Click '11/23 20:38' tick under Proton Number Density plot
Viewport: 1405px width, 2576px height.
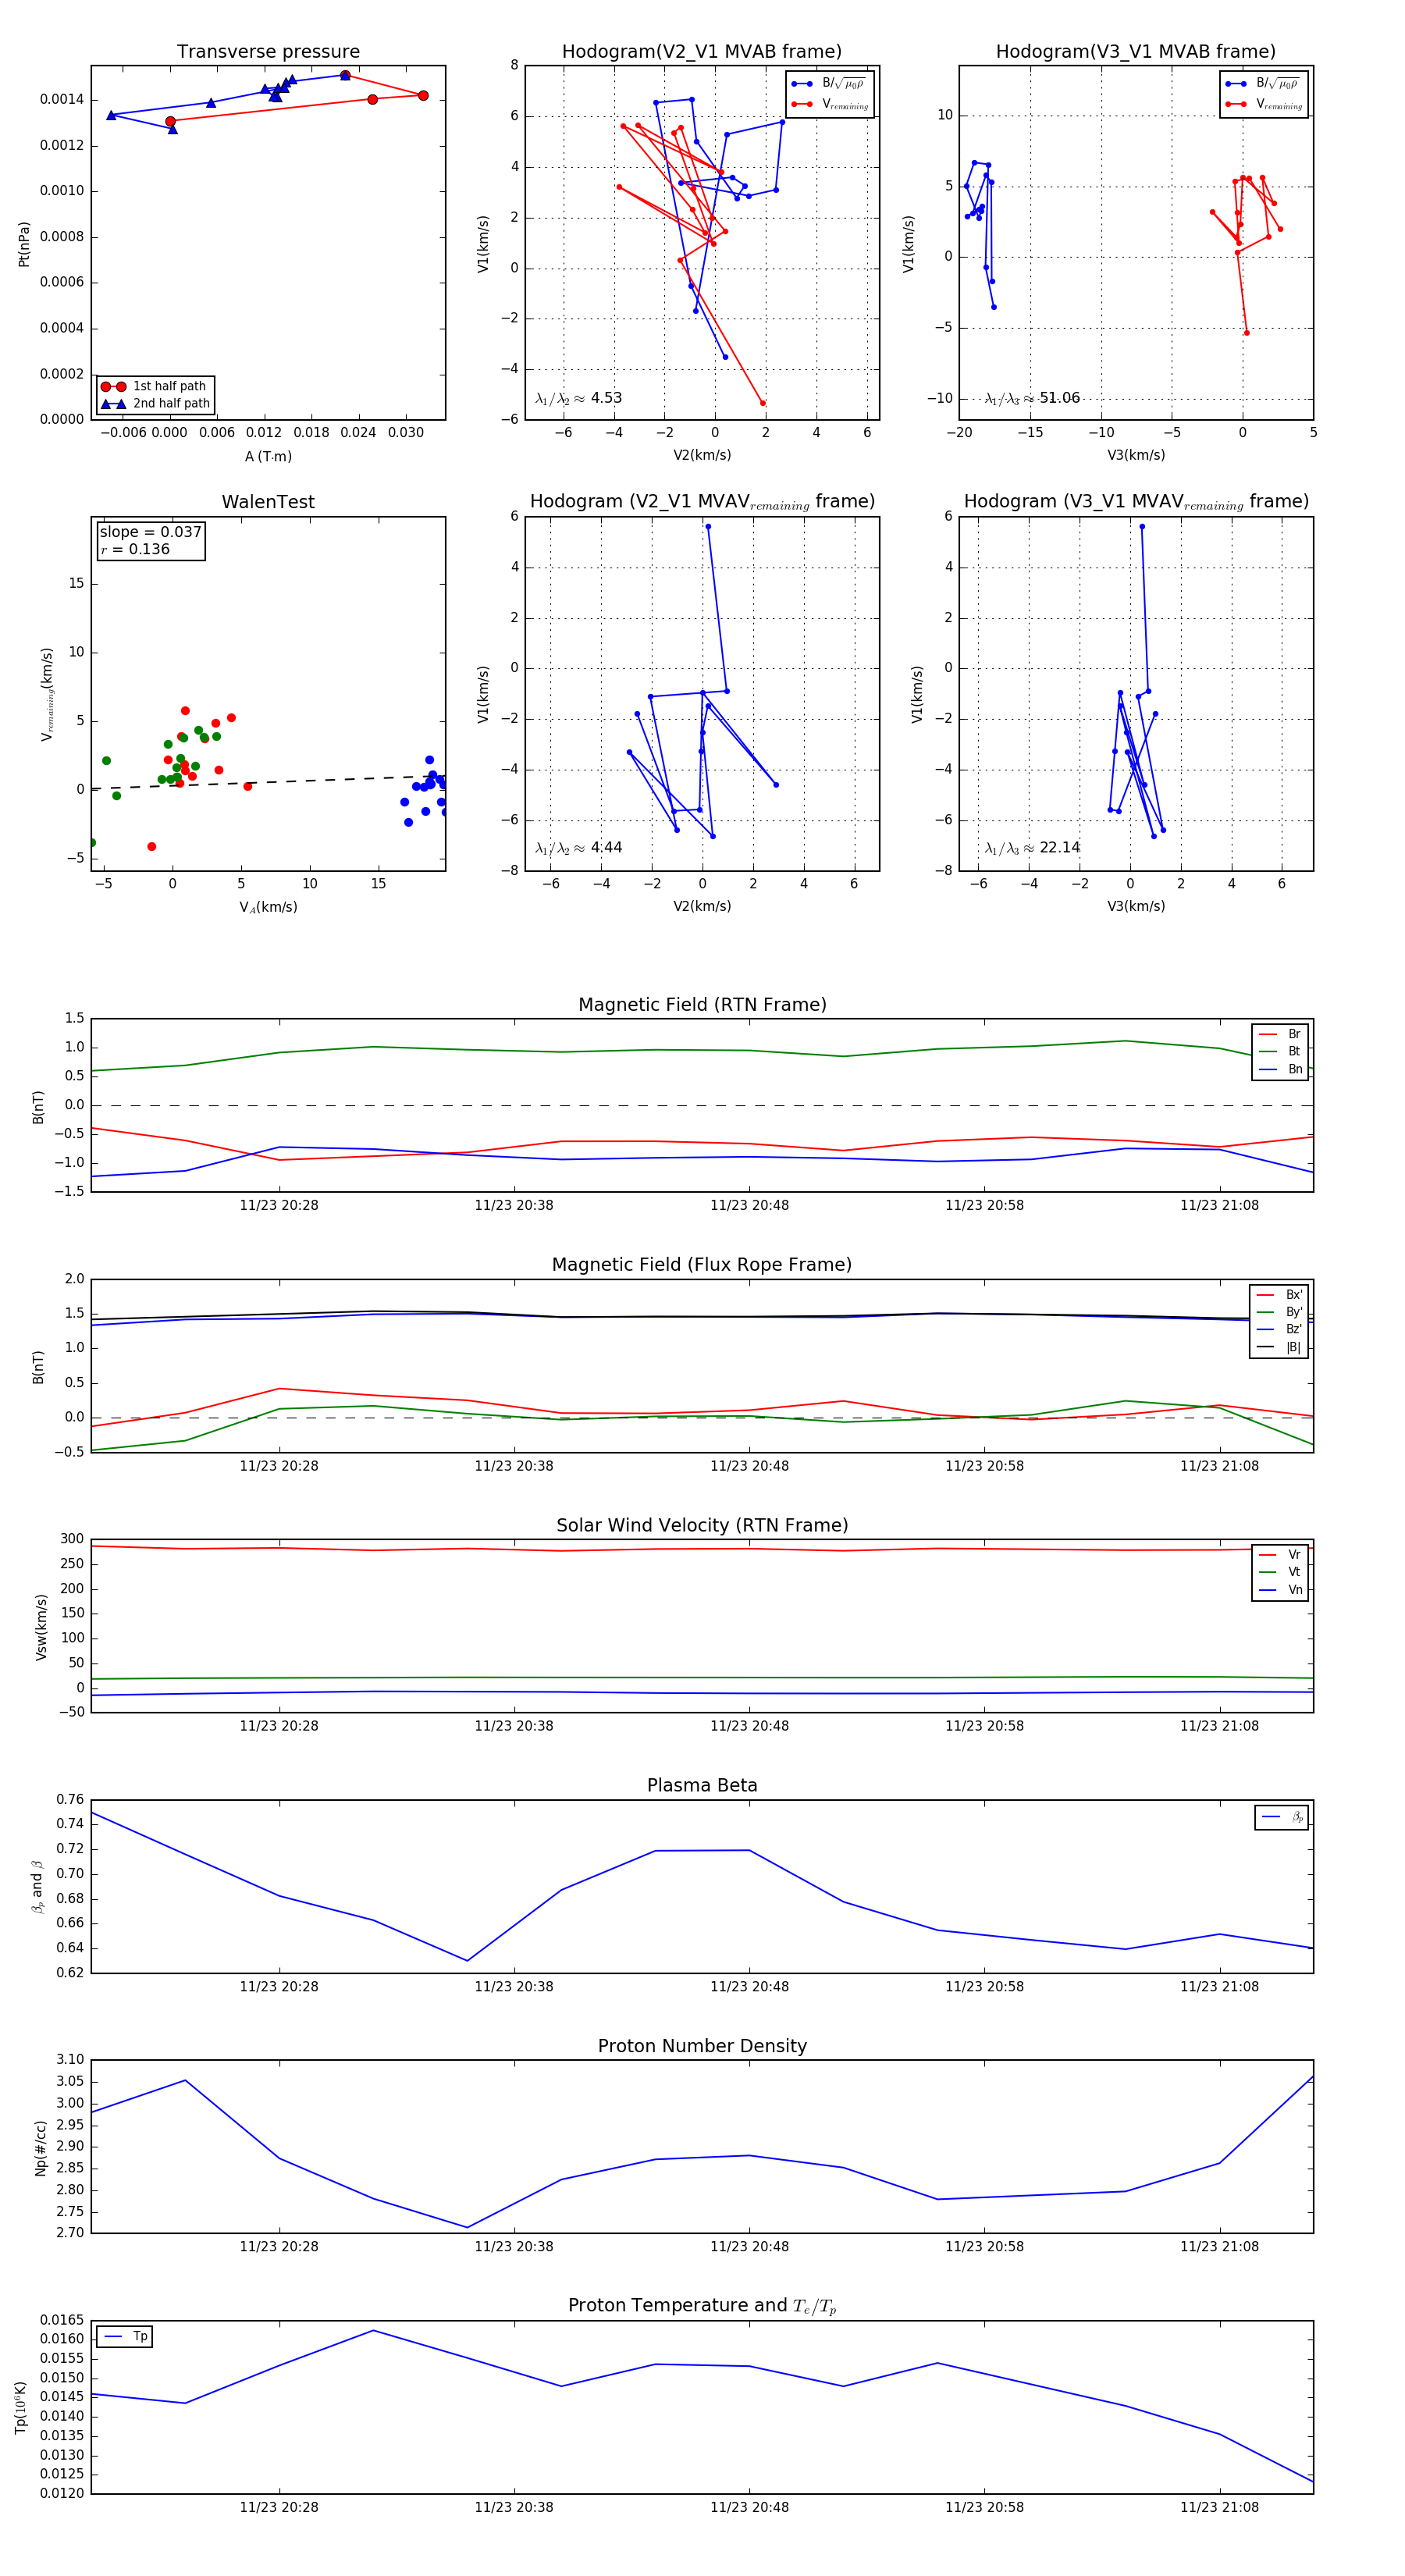click(514, 2246)
